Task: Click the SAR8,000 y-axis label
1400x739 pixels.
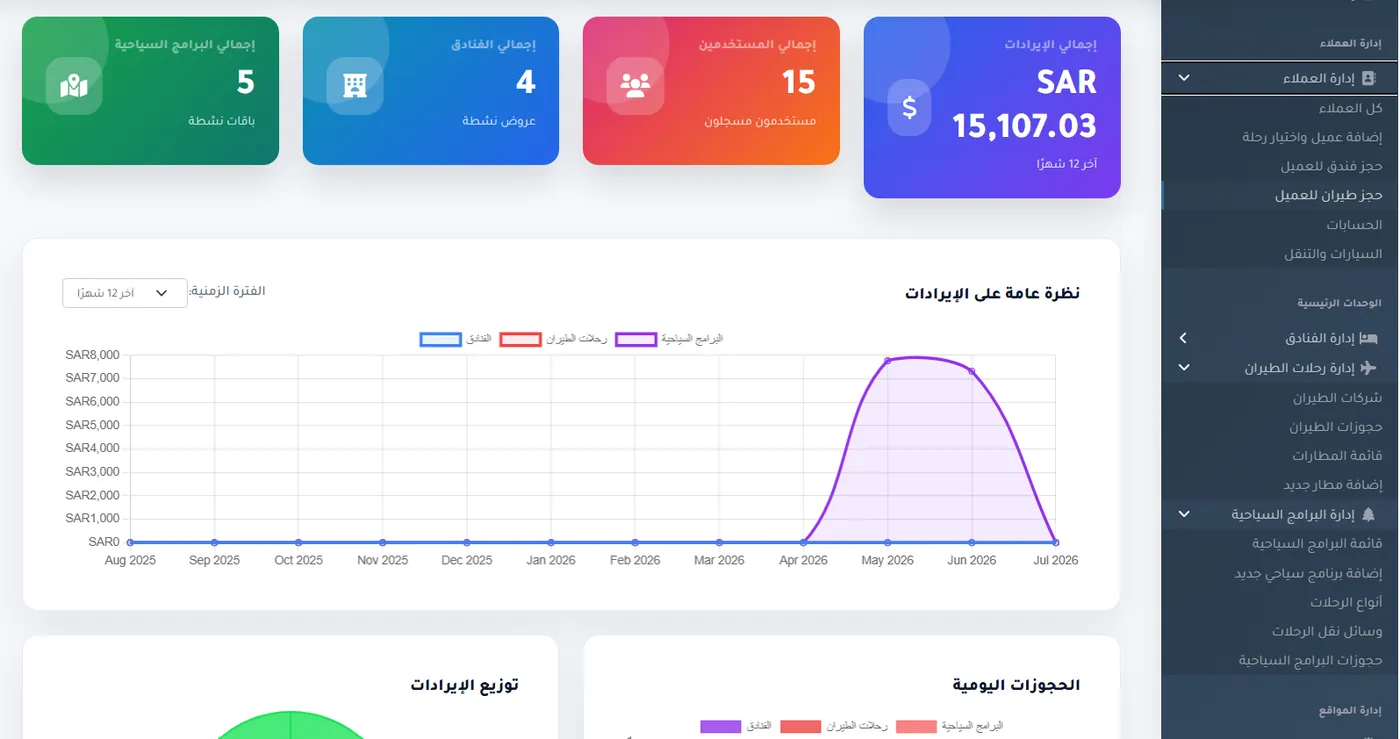Action: point(92,355)
